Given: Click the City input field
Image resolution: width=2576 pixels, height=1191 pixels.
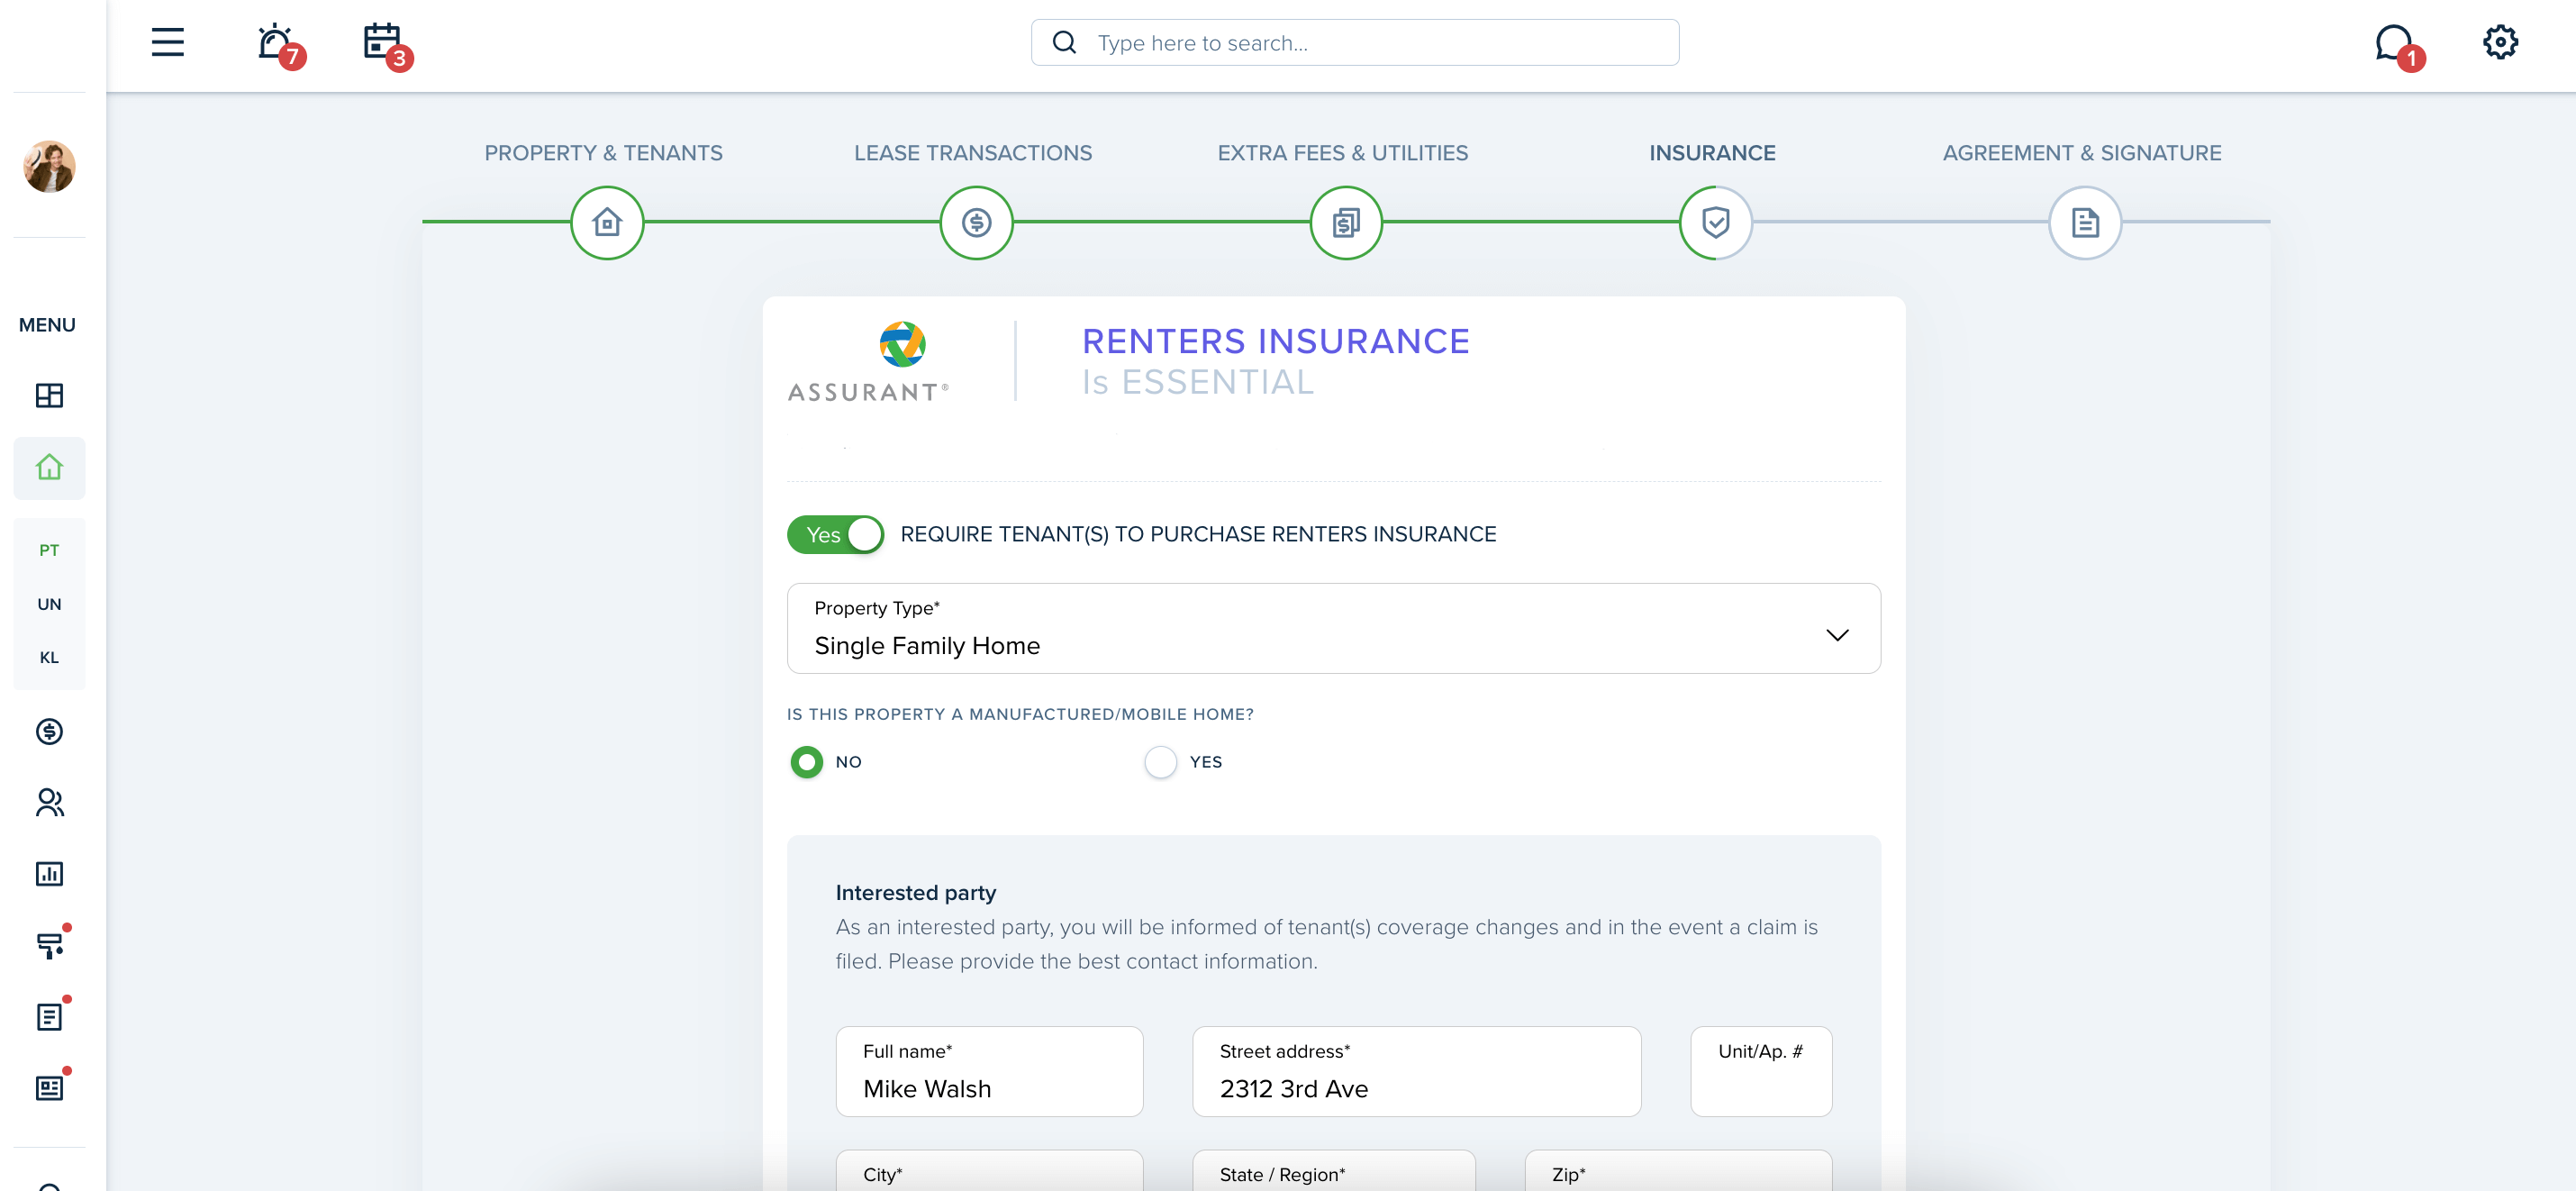Looking at the screenshot, I should point(989,1171).
